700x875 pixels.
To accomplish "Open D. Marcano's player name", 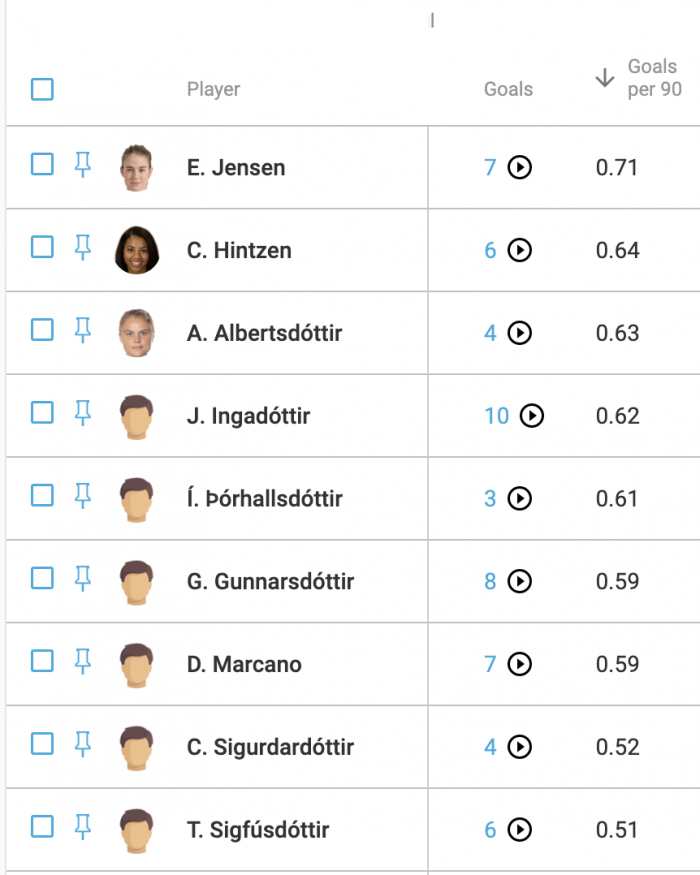I will [x=244, y=664].
